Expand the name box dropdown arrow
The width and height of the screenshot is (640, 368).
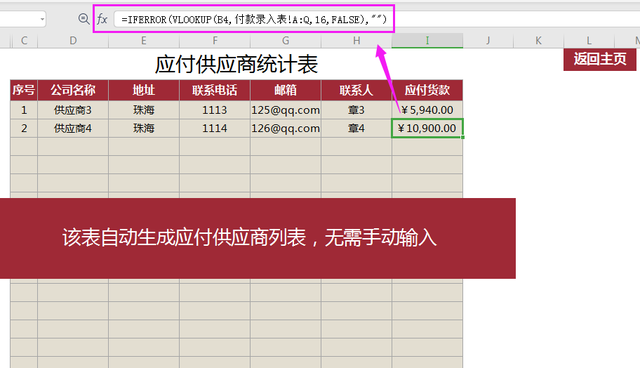coord(42,19)
